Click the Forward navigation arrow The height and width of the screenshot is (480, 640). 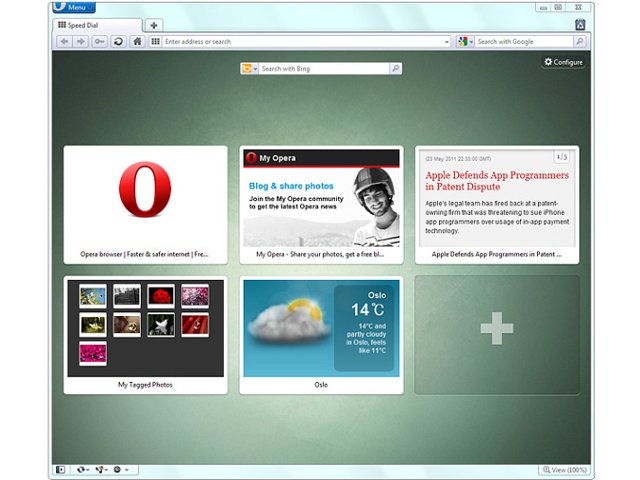point(81,42)
